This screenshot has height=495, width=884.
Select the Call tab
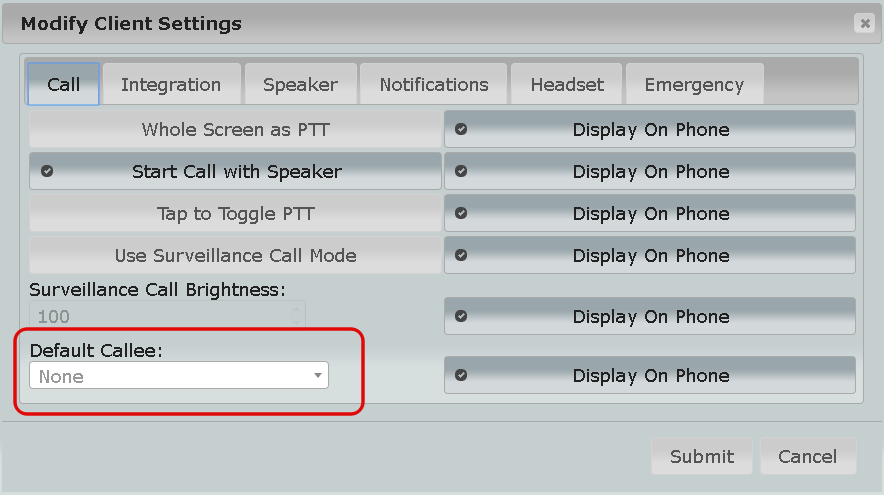(x=63, y=85)
